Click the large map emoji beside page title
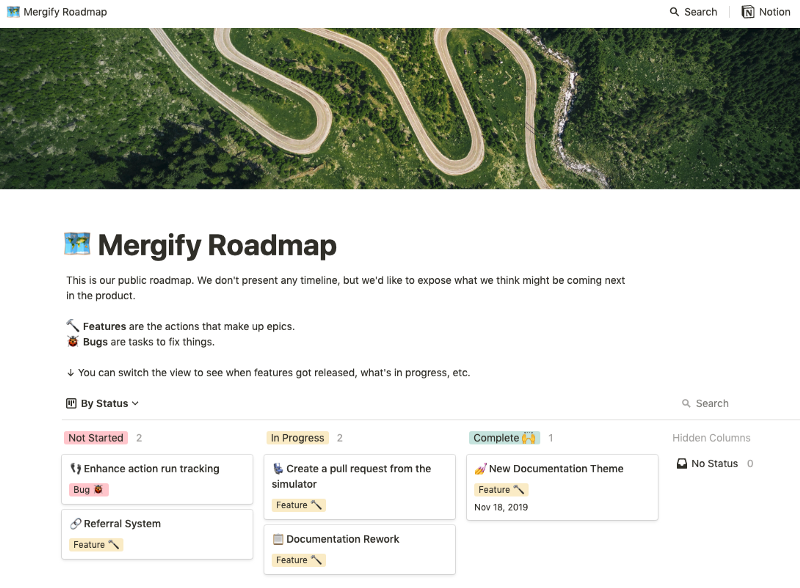 coord(77,243)
